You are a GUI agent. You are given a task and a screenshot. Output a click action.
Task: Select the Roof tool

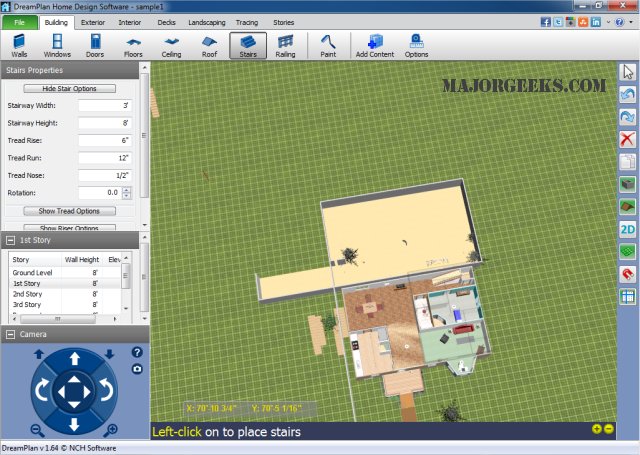(209, 46)
